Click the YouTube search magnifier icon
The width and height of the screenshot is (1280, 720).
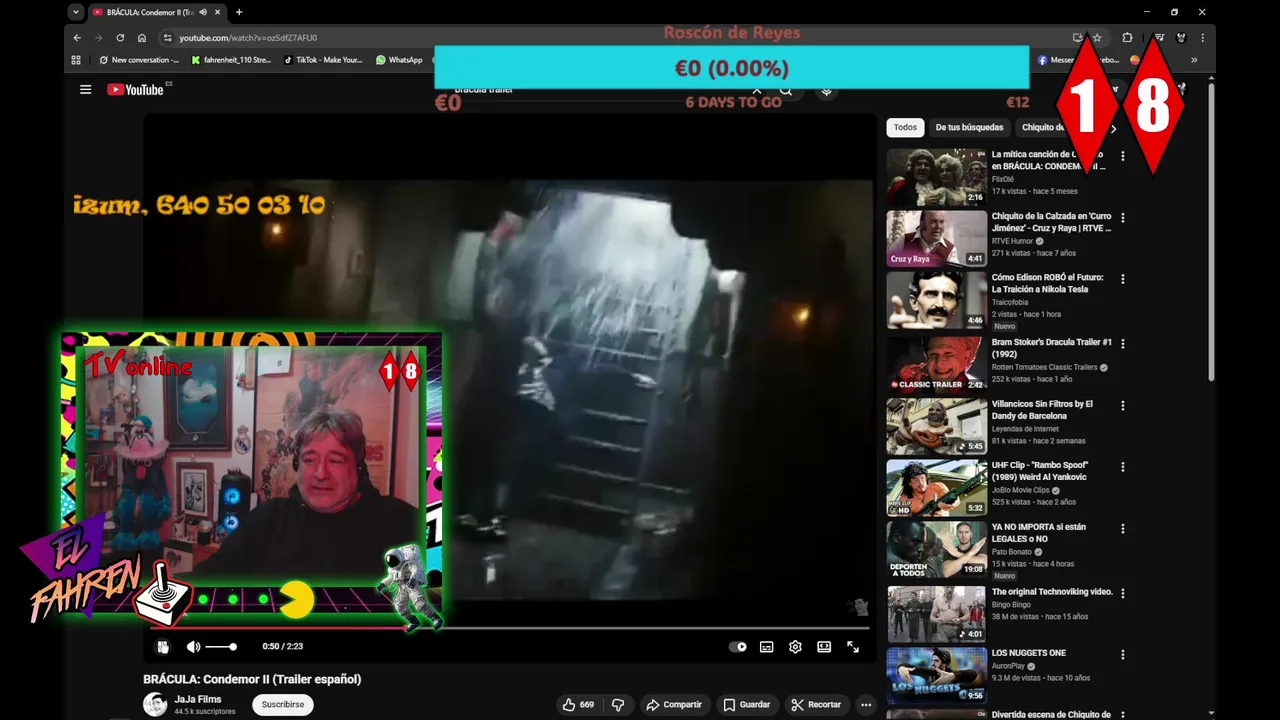pyautogui.click(x=786, y=90)
